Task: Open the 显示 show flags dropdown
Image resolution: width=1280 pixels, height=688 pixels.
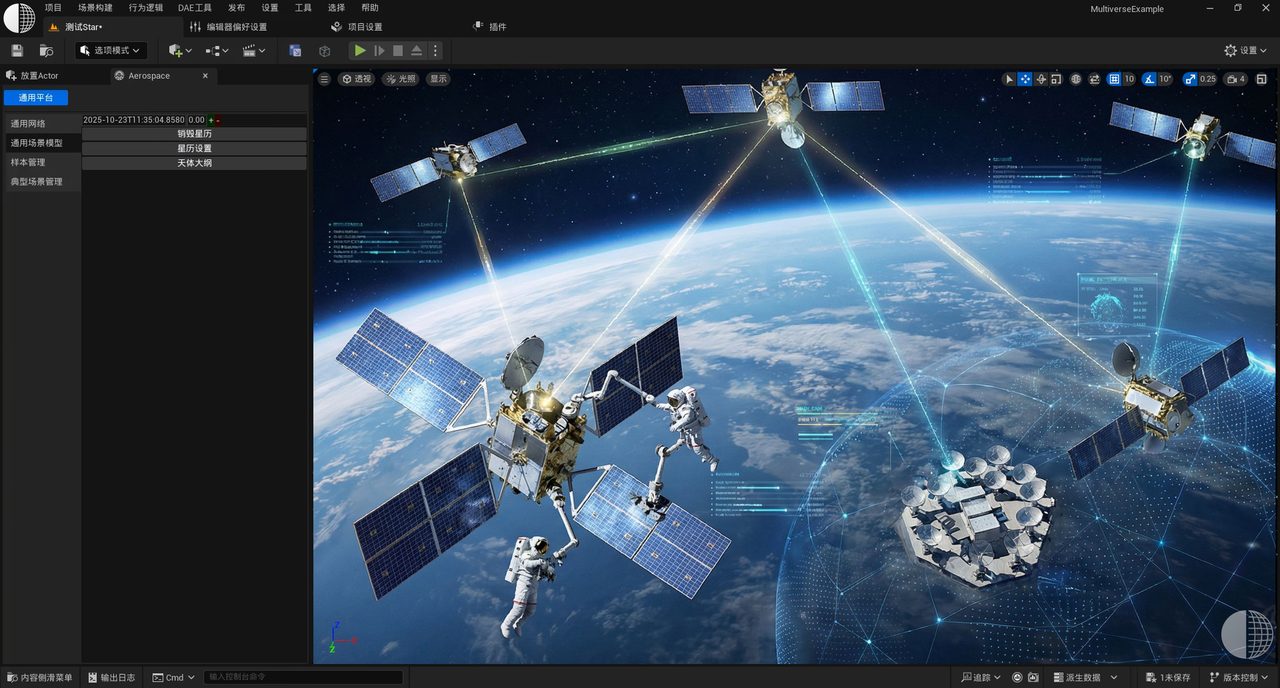Action: click(x=438, y=79)
